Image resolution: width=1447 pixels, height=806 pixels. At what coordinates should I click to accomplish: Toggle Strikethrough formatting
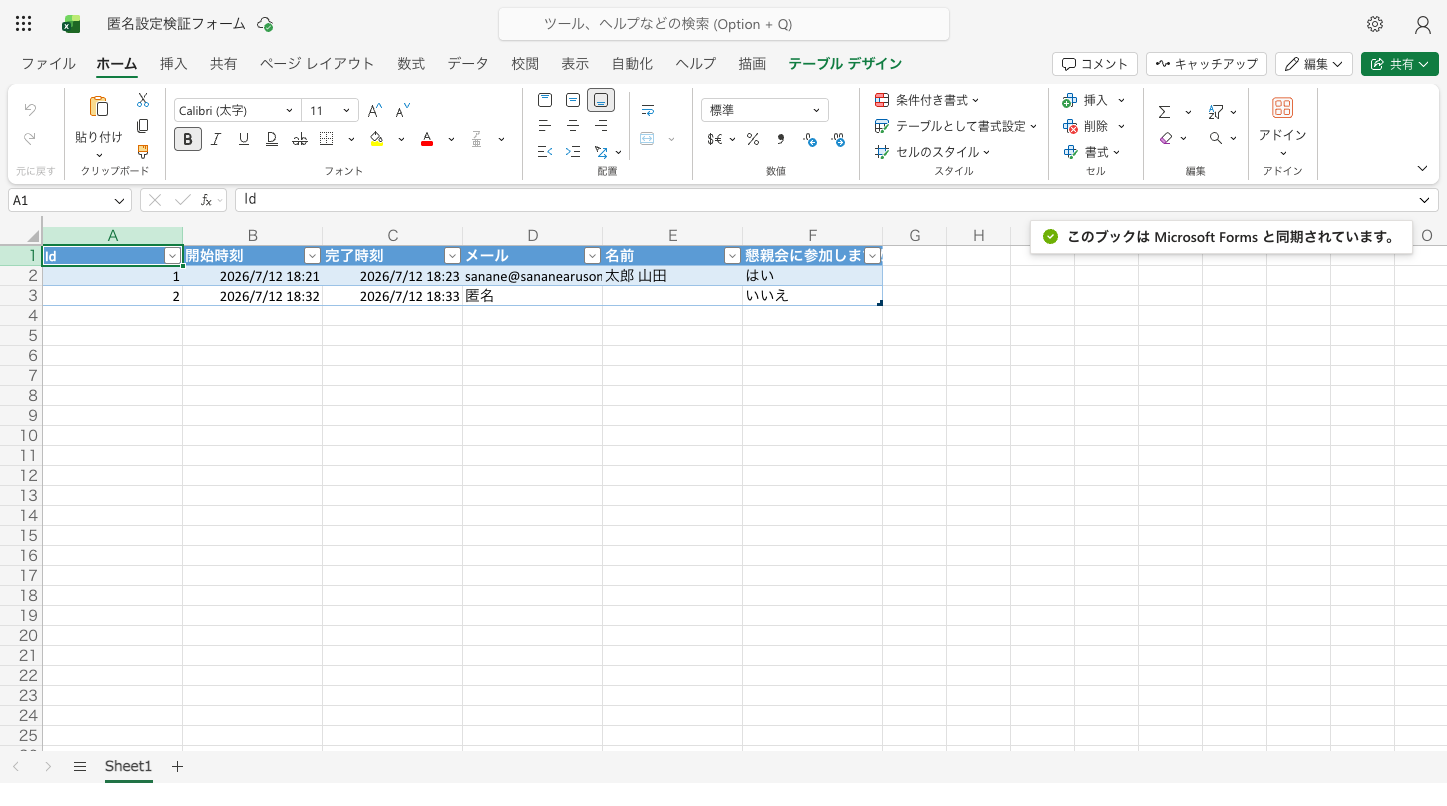click(x=300, y=139)
